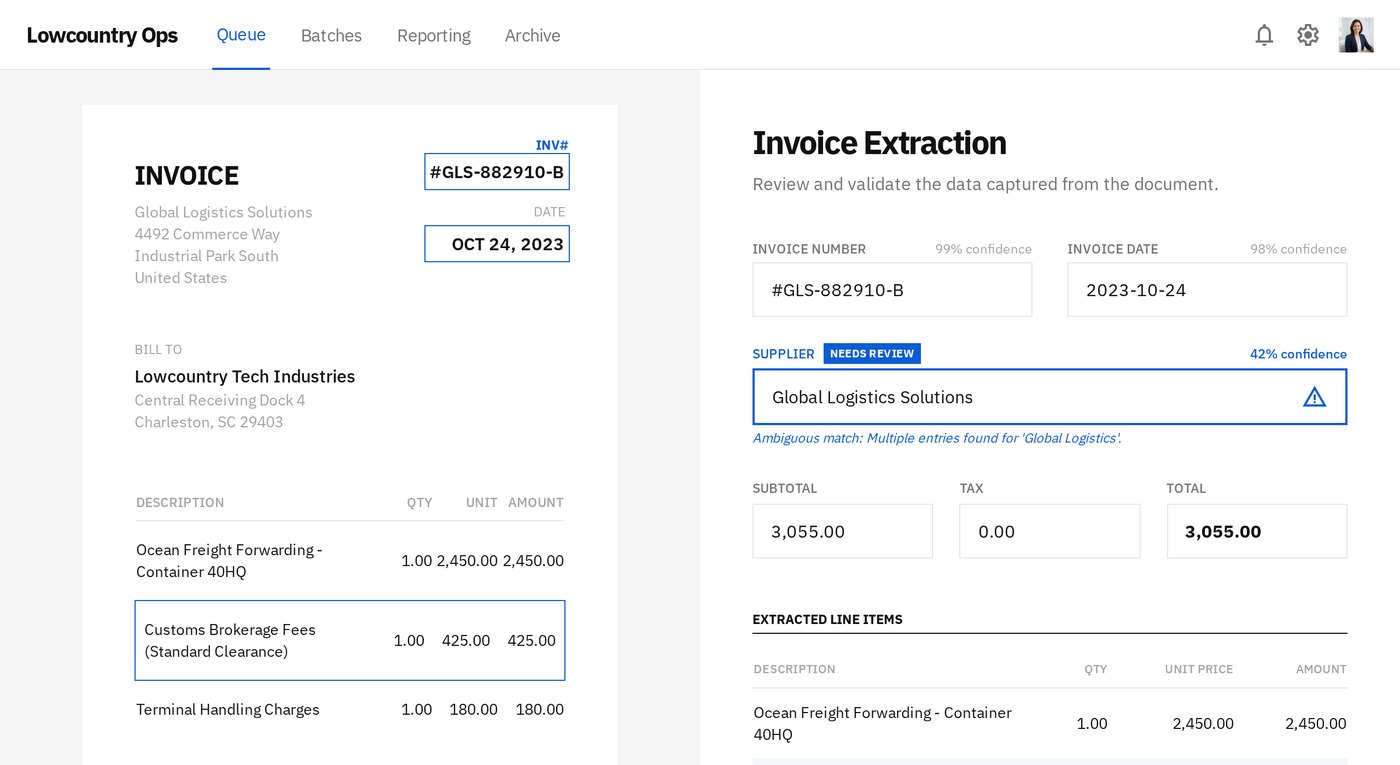
Task: Click the Tax field 0.00
Action: pos(1049,531)
